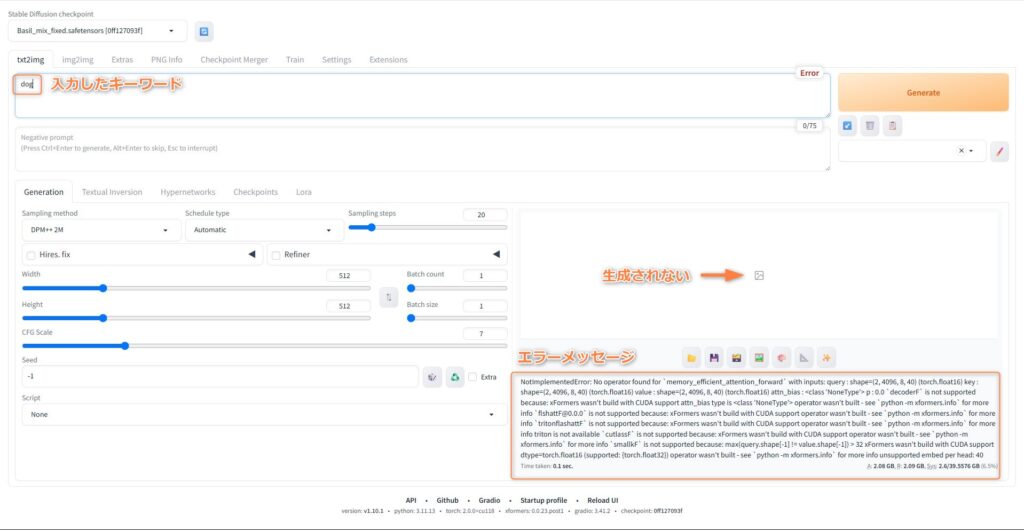Screen dimensions: 1024x530
Task: Open the Lora tab
Action: 303,192
